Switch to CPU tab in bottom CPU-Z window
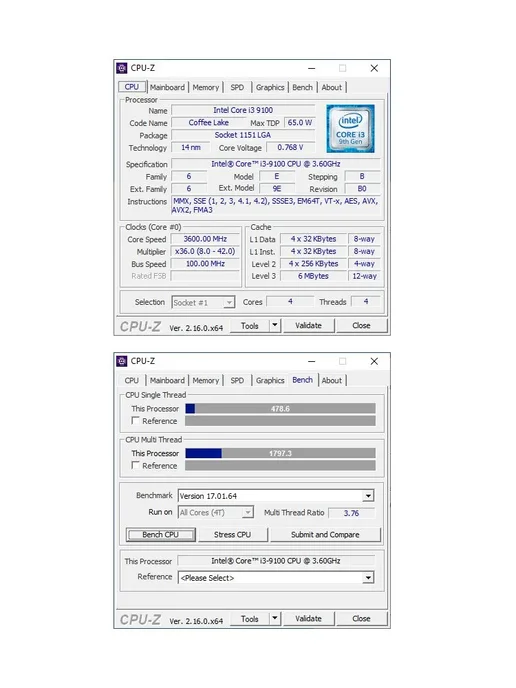This screenshot has width=516, height=688. click(x=132, y=380)
